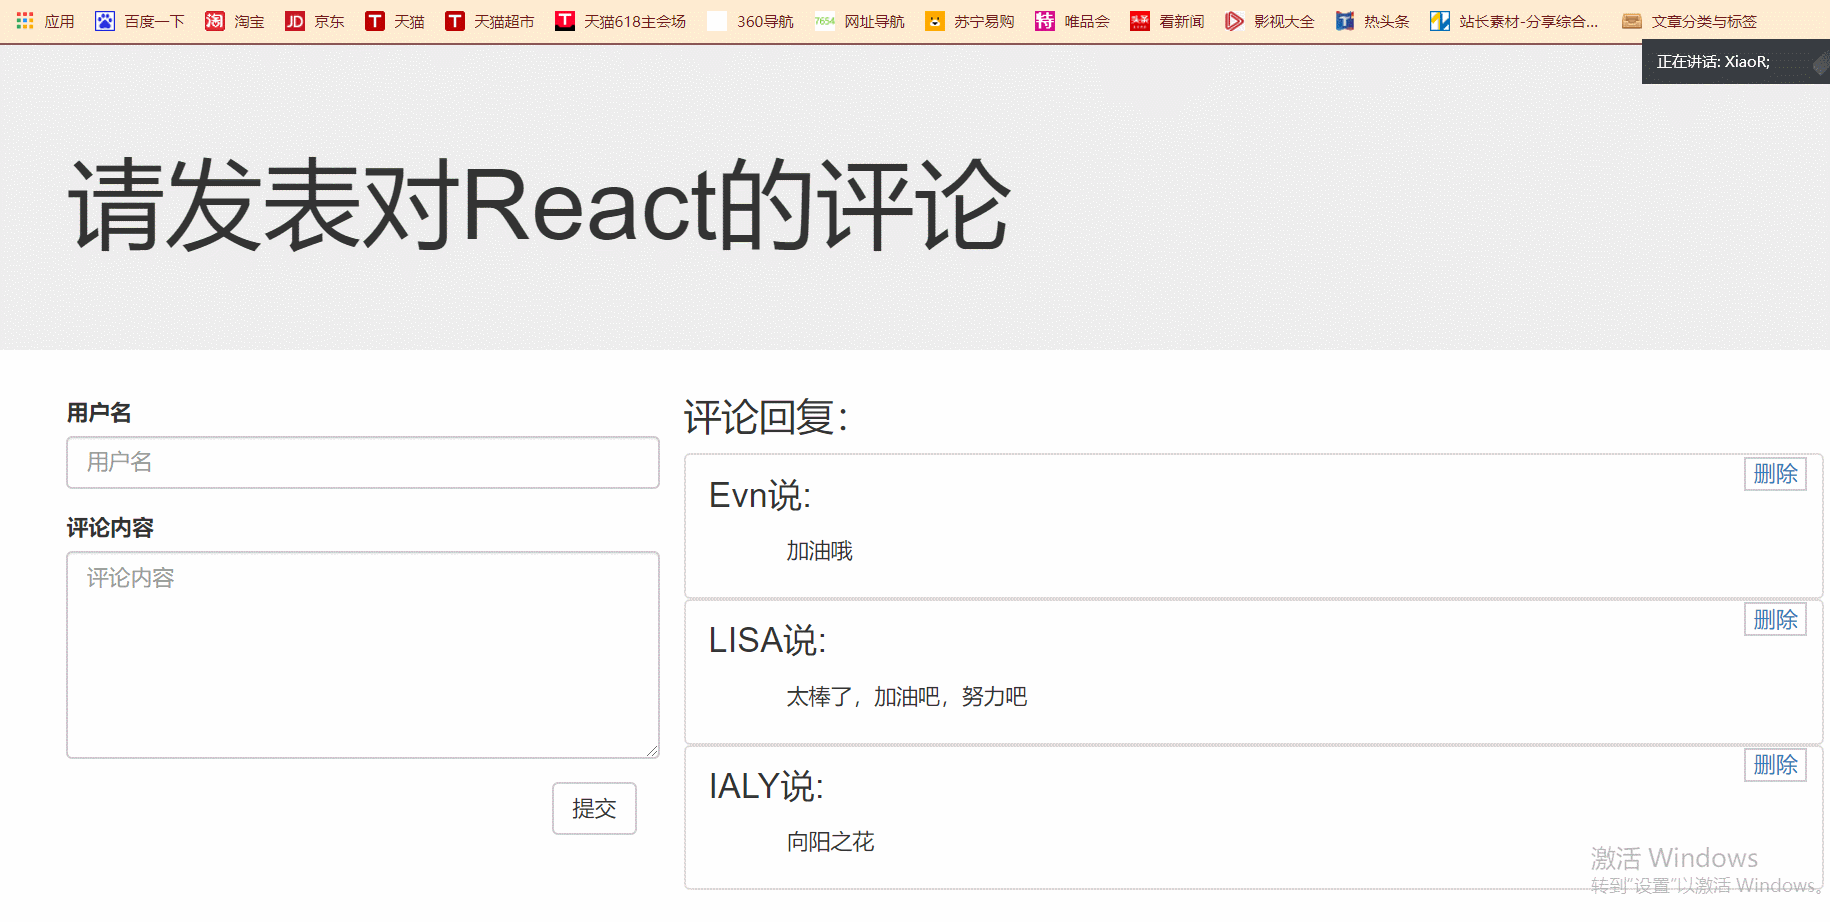Click the Evn说: comment author heading
The width and height of the screenshot is (1830, 922).
point(760,495)
